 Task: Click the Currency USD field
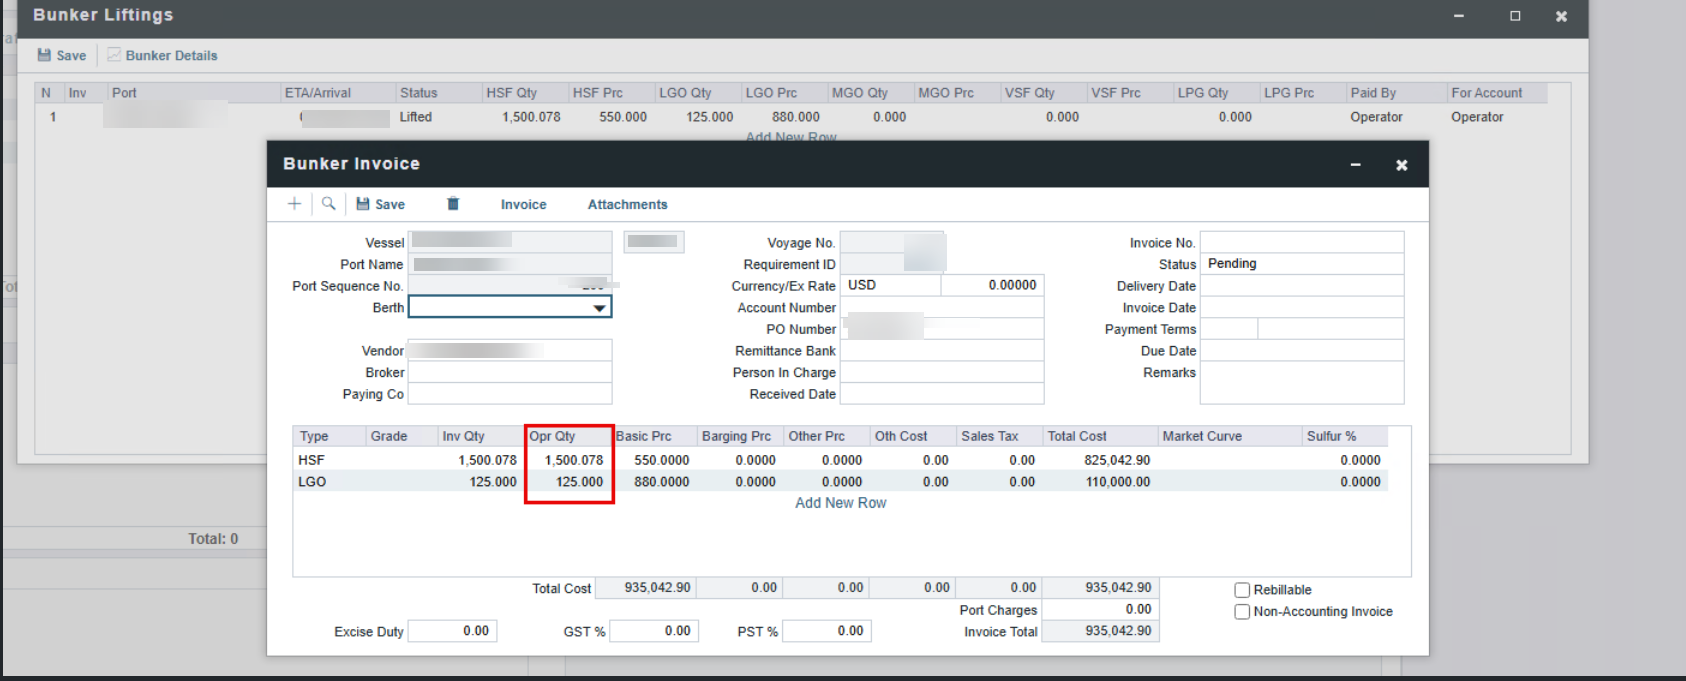pyautogui.click(x=891, y=285)
